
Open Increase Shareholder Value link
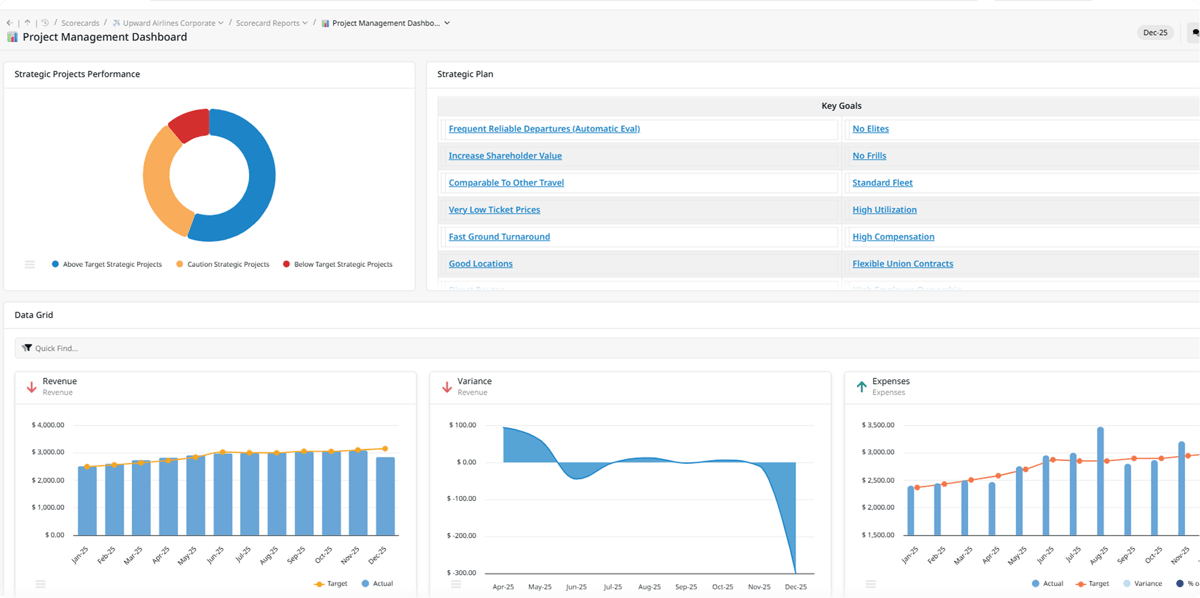coord(505,156)
